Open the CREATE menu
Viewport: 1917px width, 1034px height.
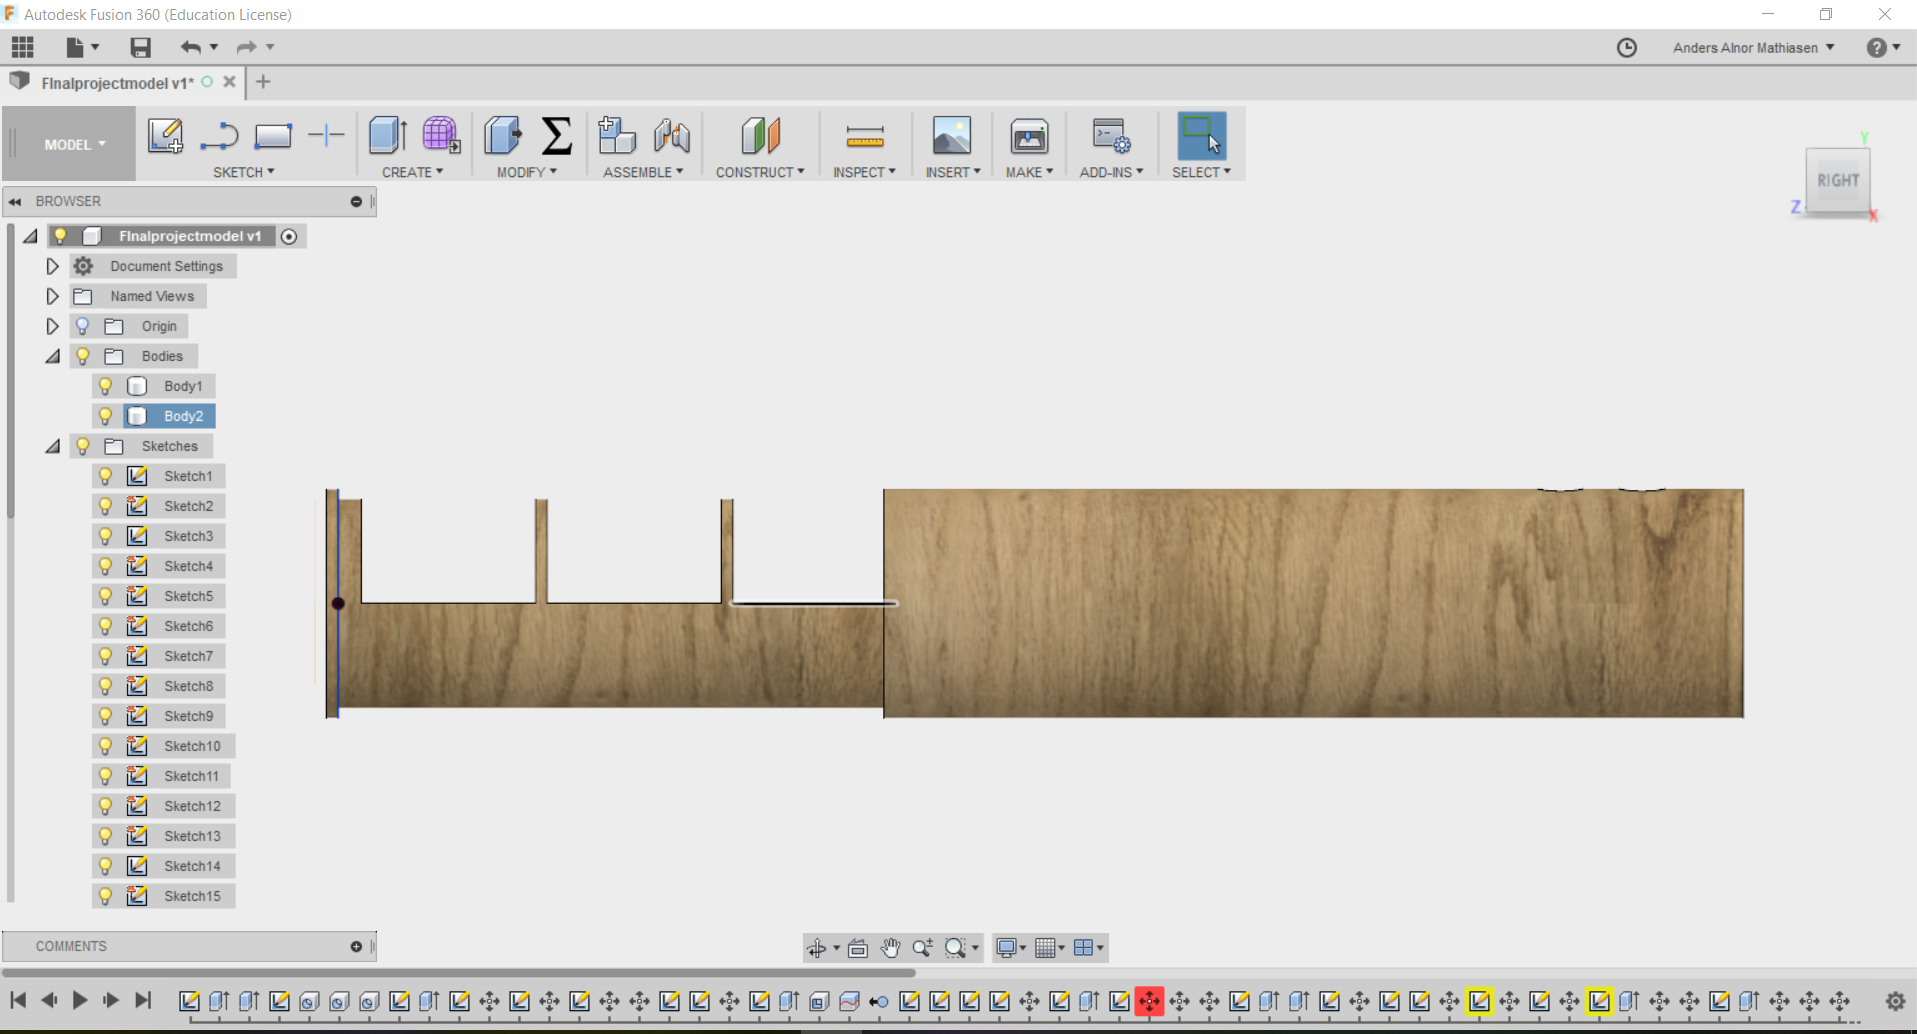click(412, 172)
